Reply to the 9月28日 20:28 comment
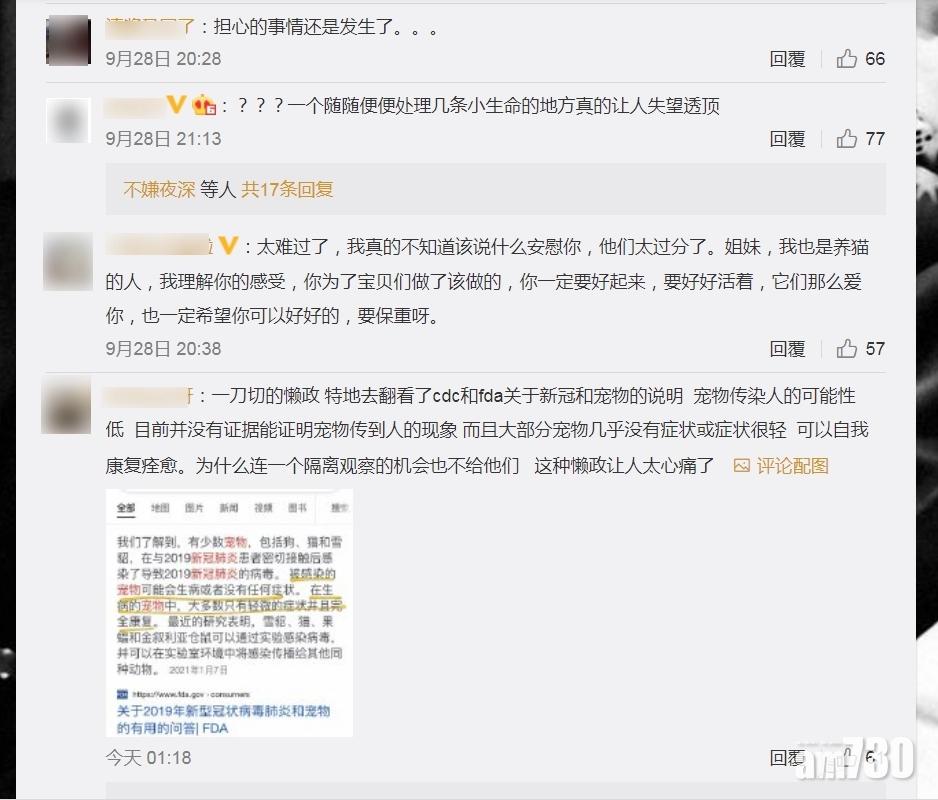This screenshot has width=938, height=800. 787,59
